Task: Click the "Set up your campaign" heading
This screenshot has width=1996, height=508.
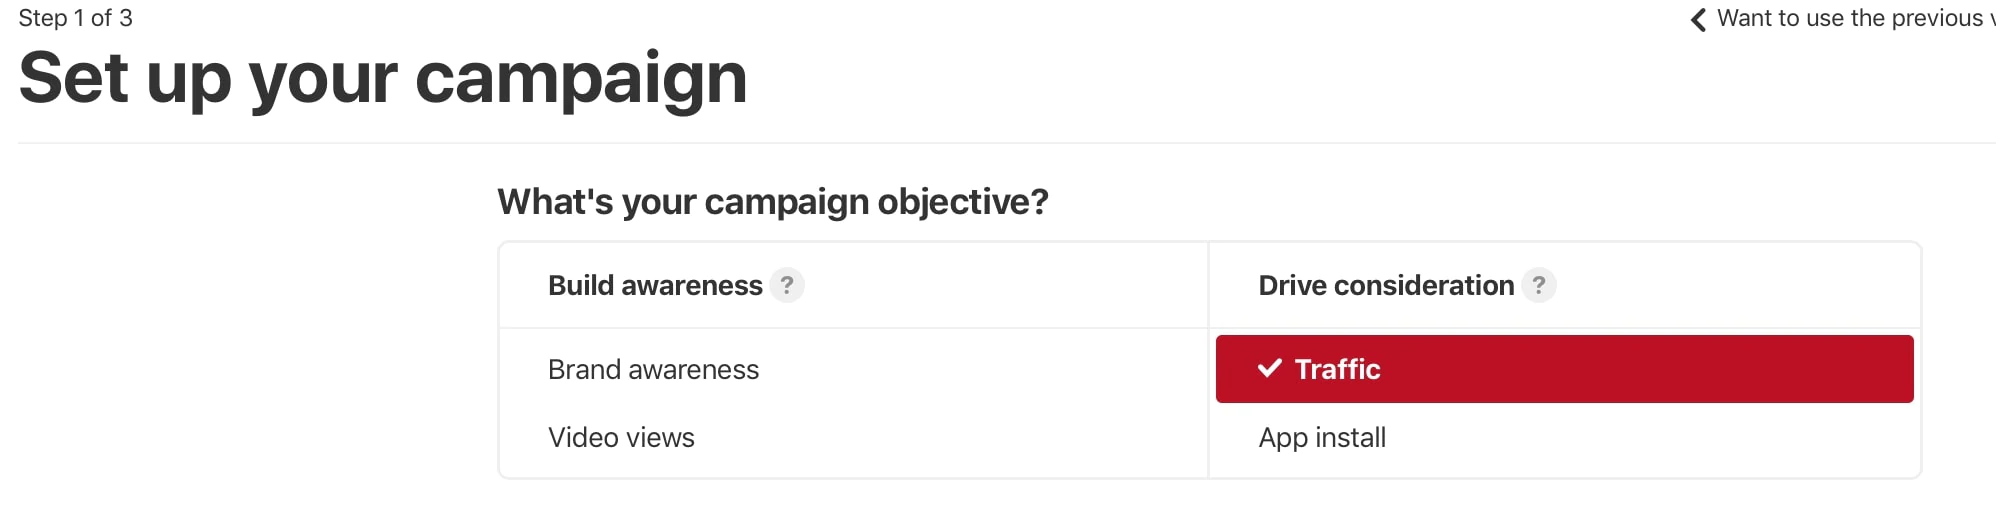Action: click(x=383, y=78)
